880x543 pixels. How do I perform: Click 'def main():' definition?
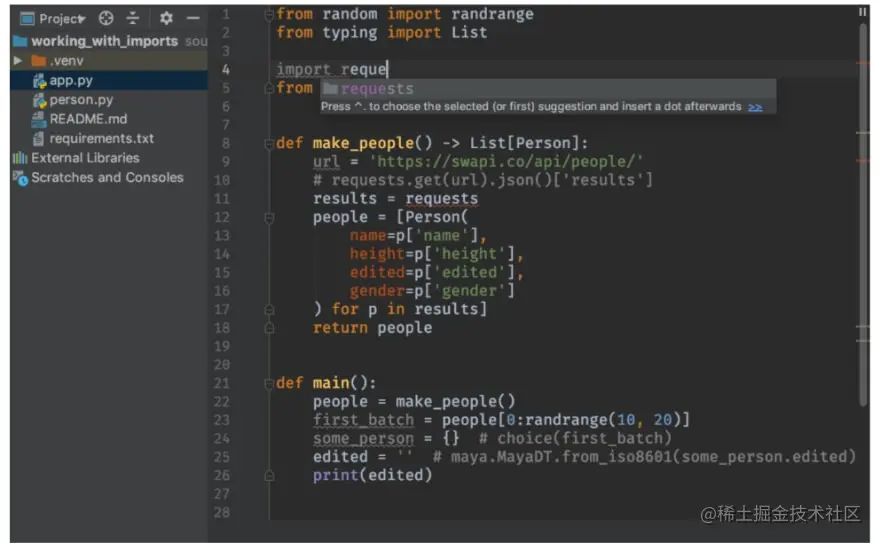point(326,383)
